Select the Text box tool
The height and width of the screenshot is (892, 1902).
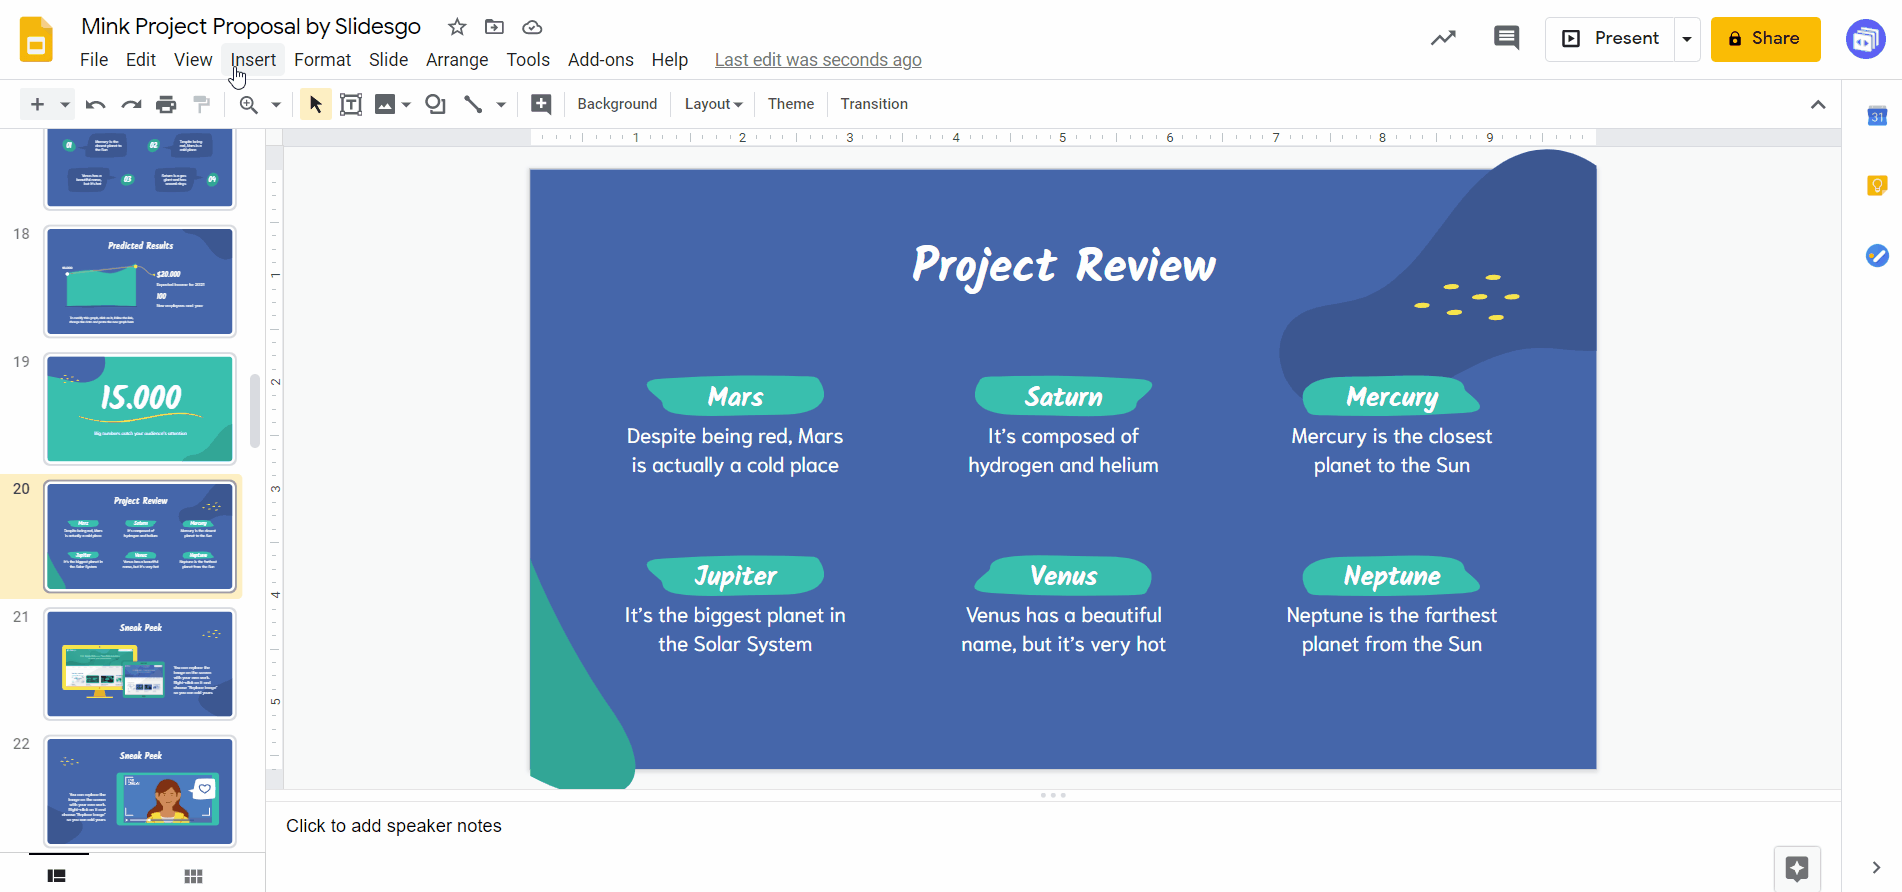click(x=351, y=104)
